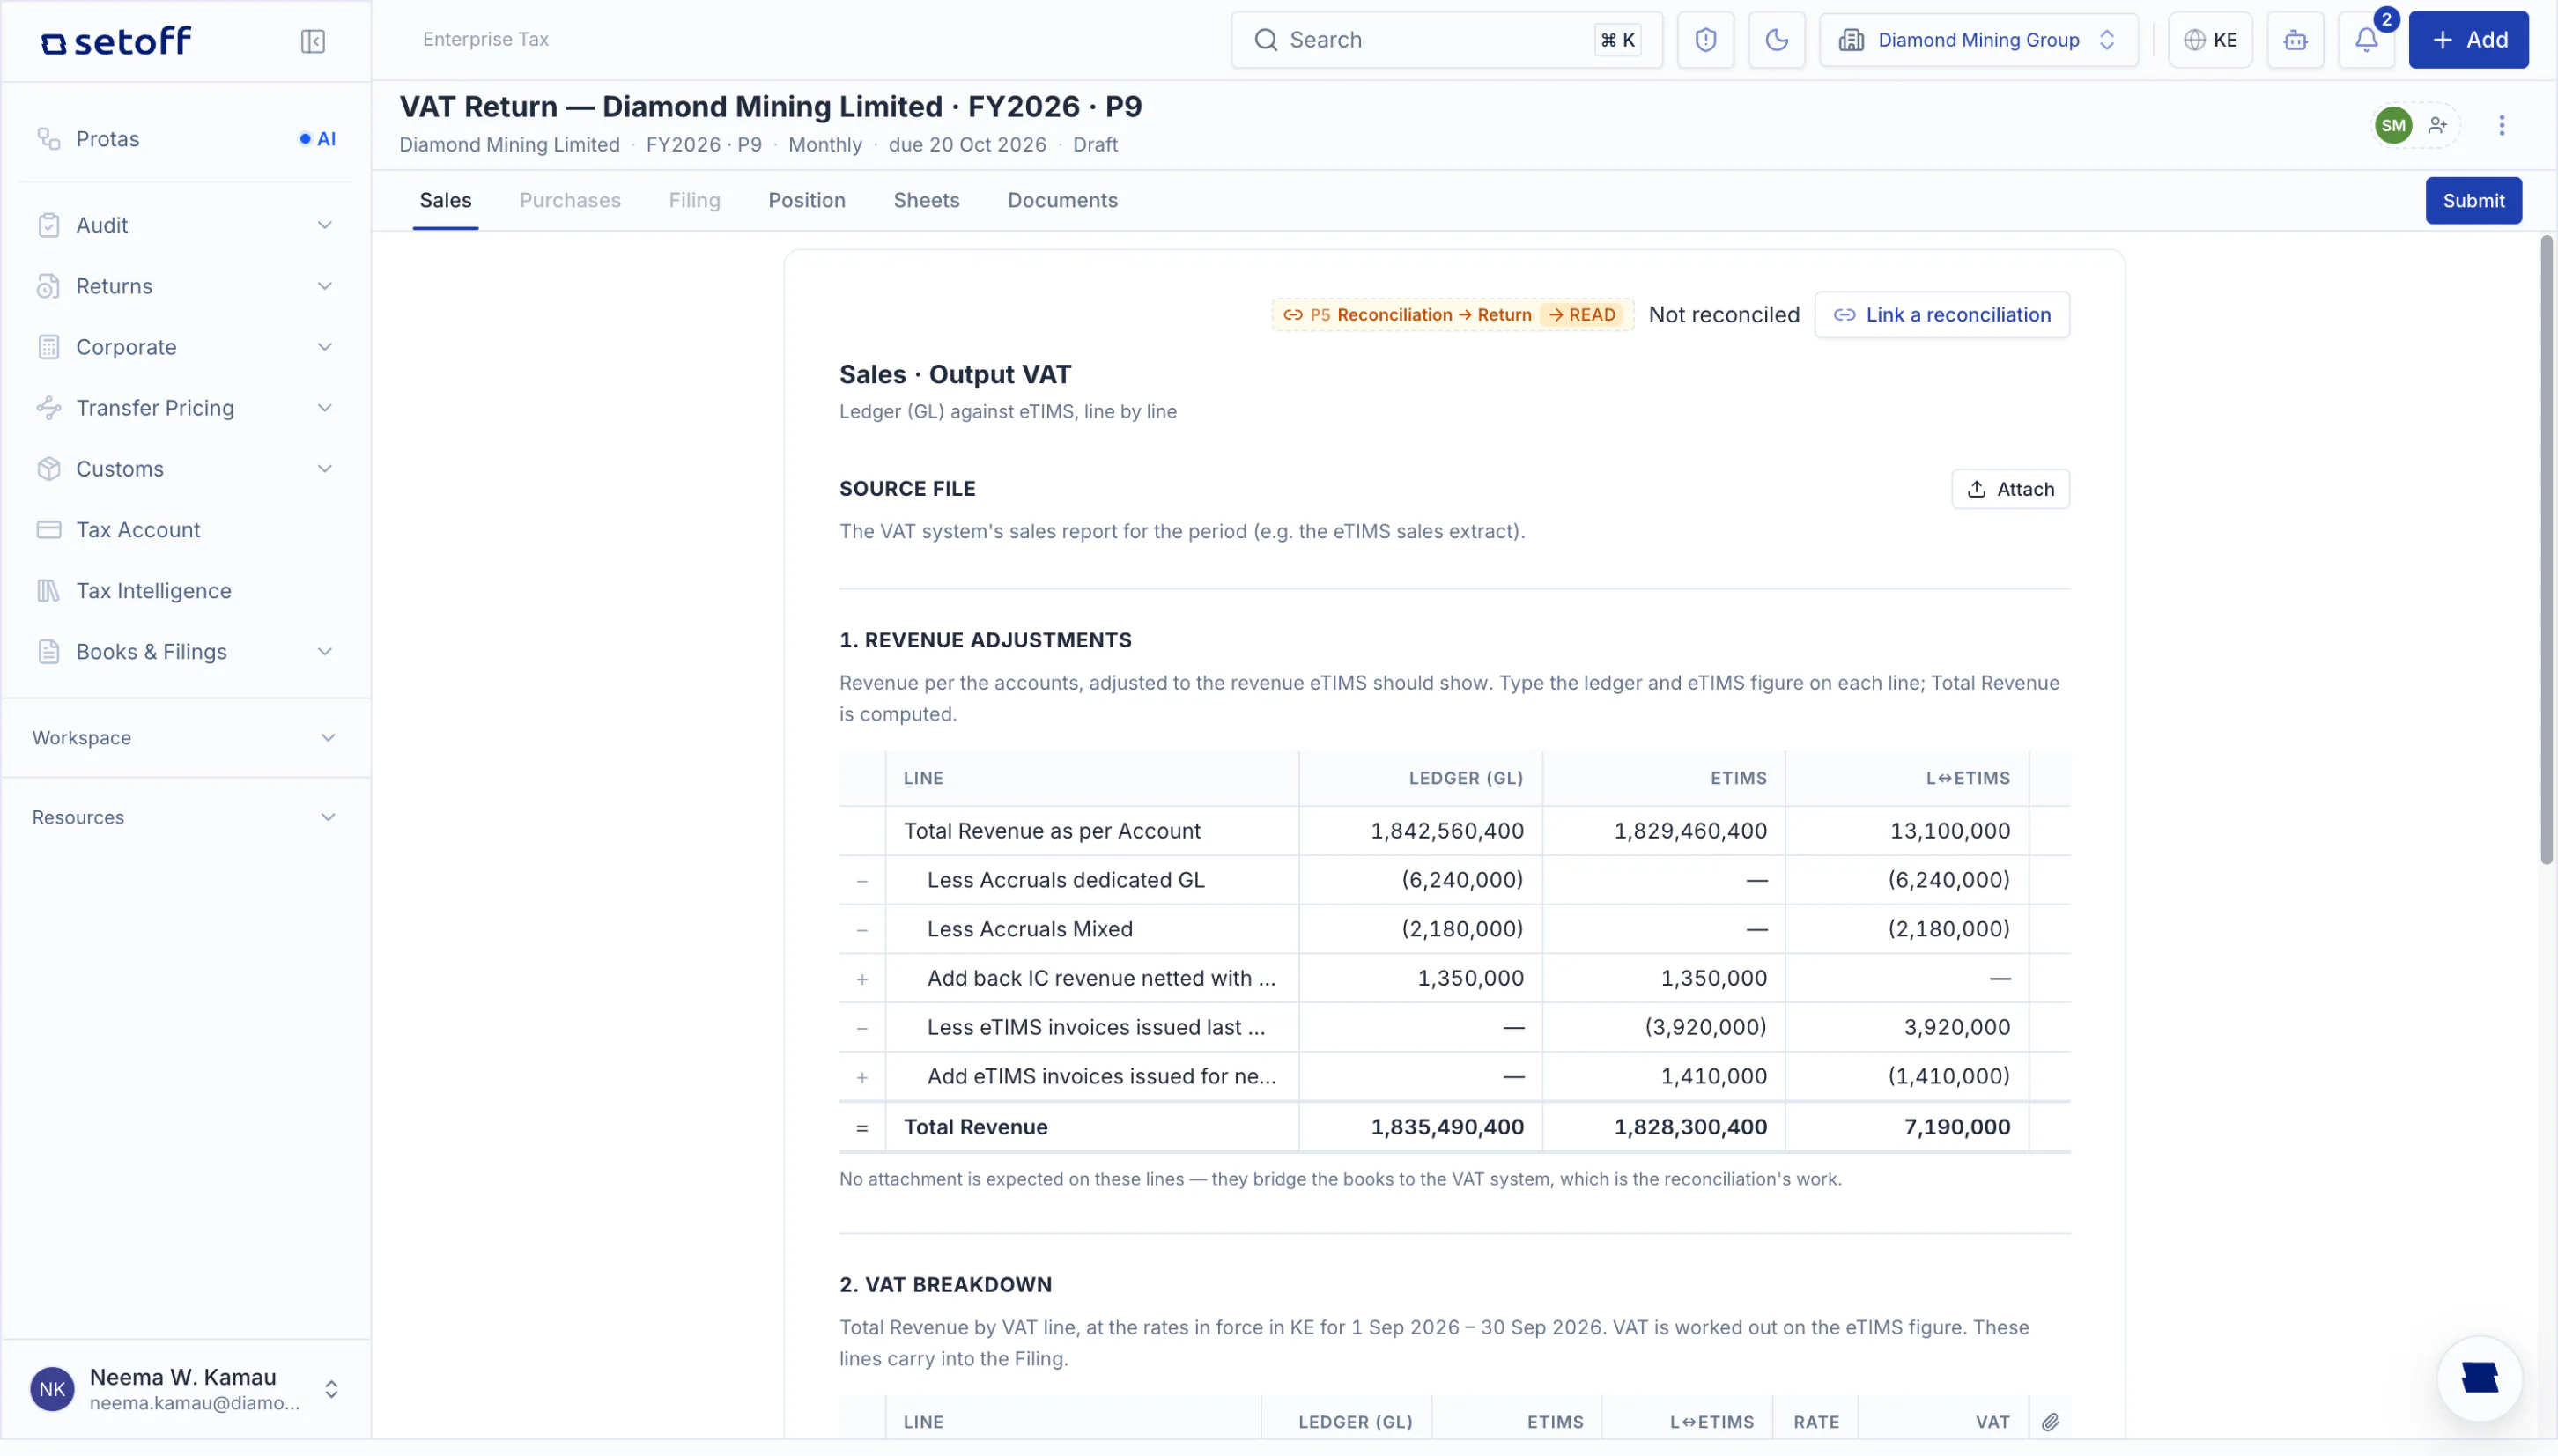
Task: Open Tax Intelligence in sidebar
Action: click(x=186, y=591)
